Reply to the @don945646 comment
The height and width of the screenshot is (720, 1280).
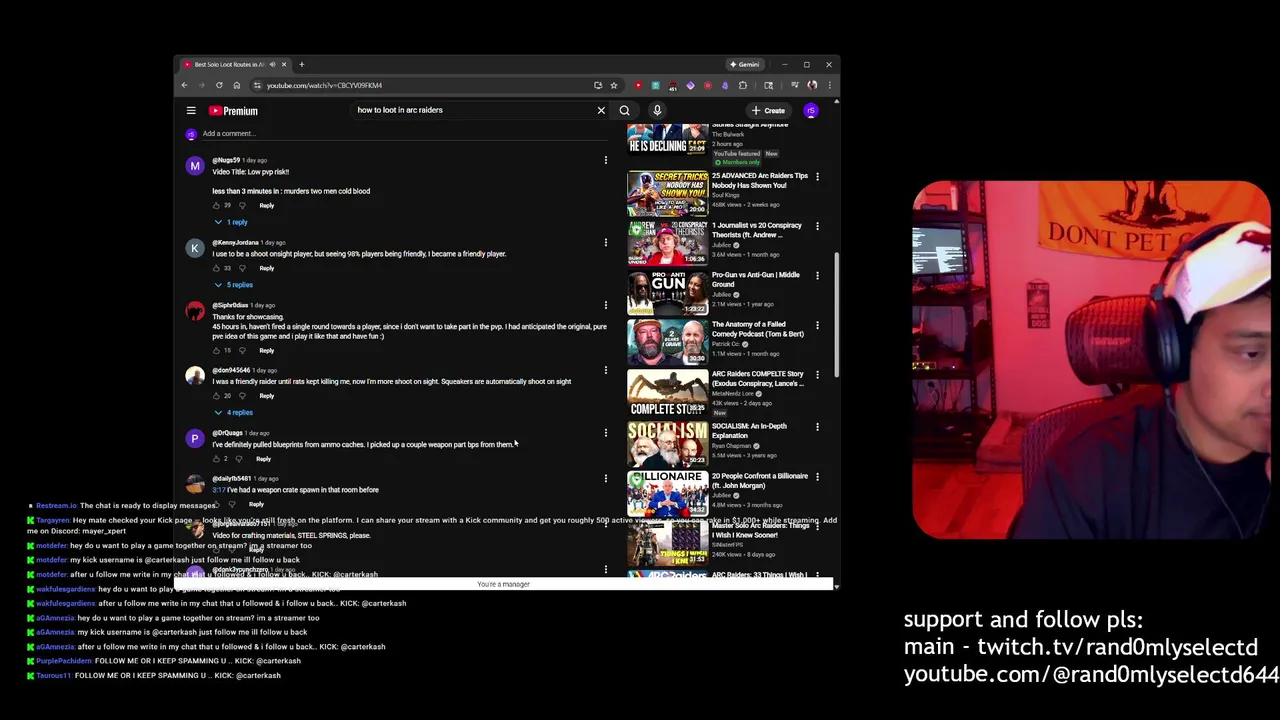pyautogui.click(x=266, y=396)
